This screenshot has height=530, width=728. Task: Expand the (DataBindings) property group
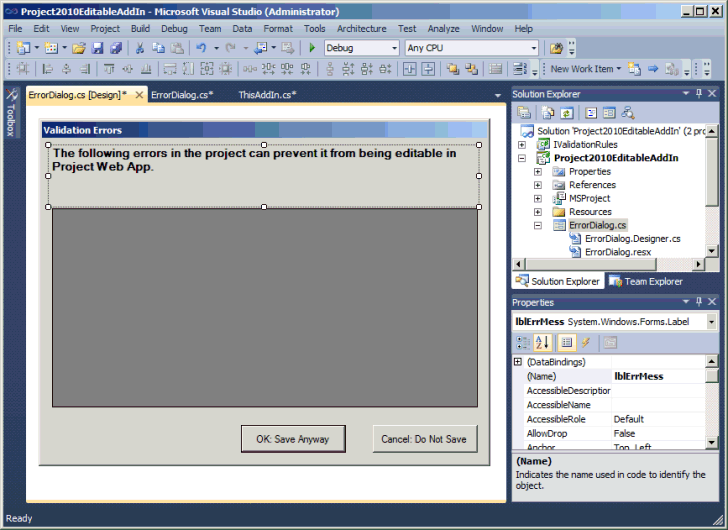click(x=518, y=362)
